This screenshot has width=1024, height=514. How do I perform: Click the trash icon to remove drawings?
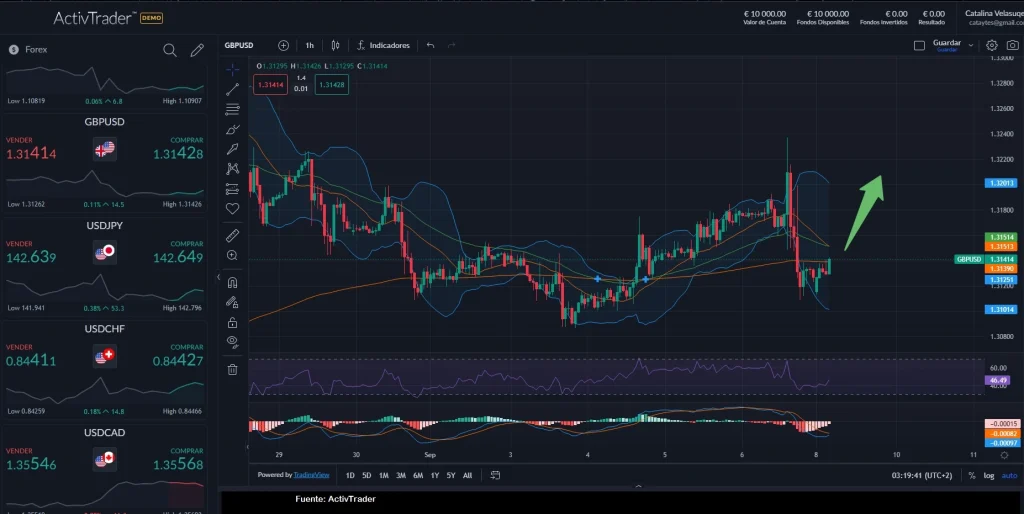pos(232,369)
